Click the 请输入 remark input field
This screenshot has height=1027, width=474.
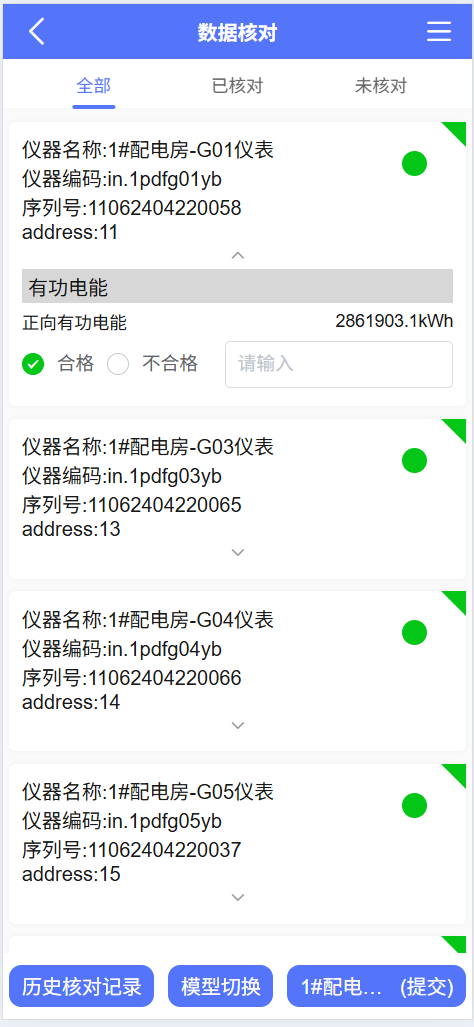click(339, 364)
